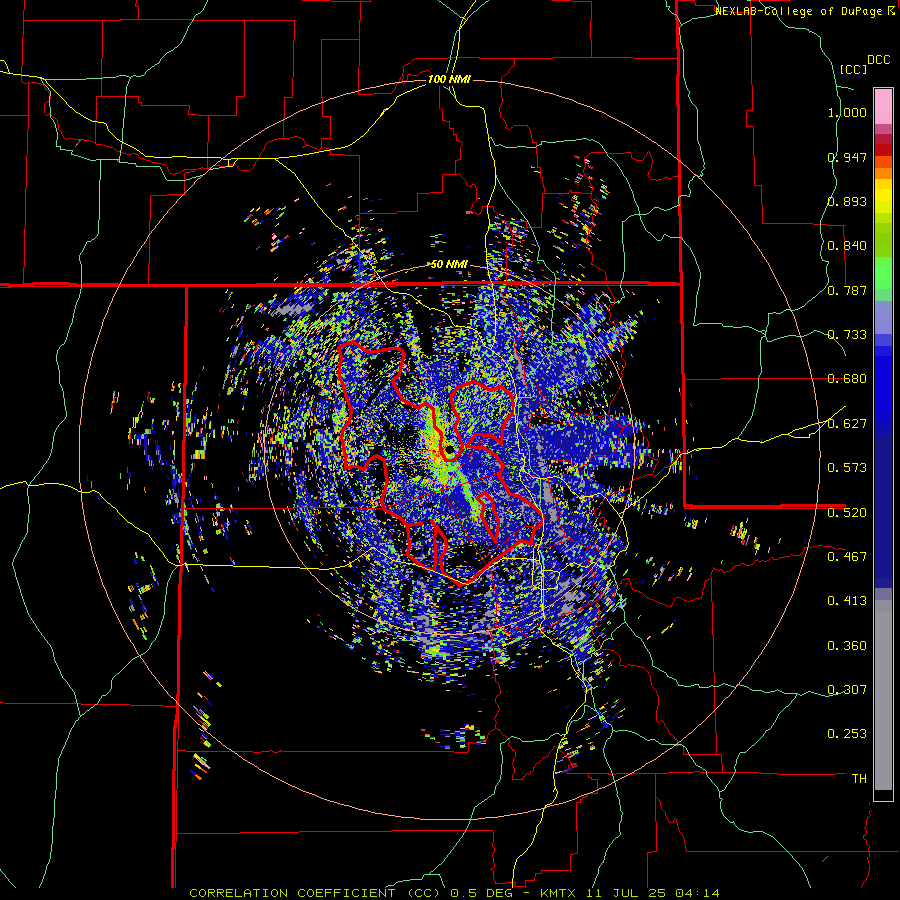The image size is (900, 900).
Task: Click the 0.893 color scale label
Action: point(847,201)
